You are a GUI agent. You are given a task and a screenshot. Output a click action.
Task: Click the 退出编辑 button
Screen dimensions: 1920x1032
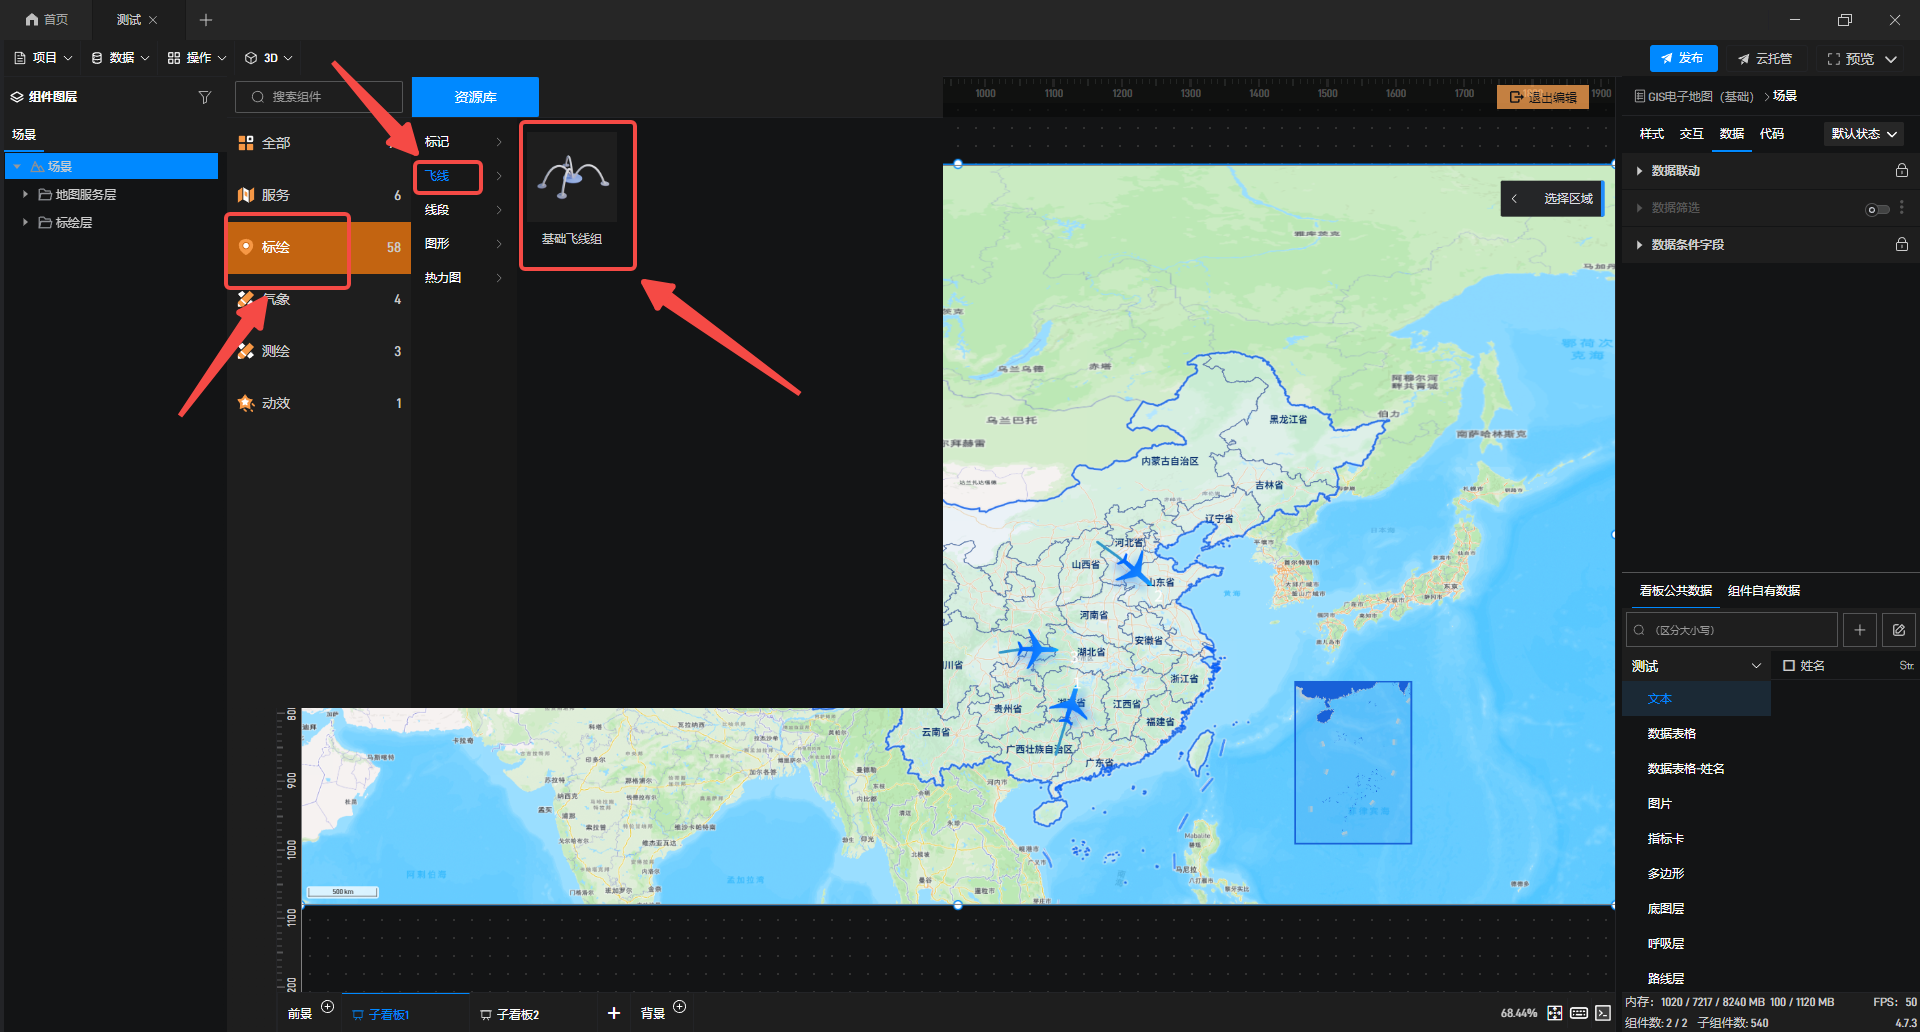tap(1543, 97)
